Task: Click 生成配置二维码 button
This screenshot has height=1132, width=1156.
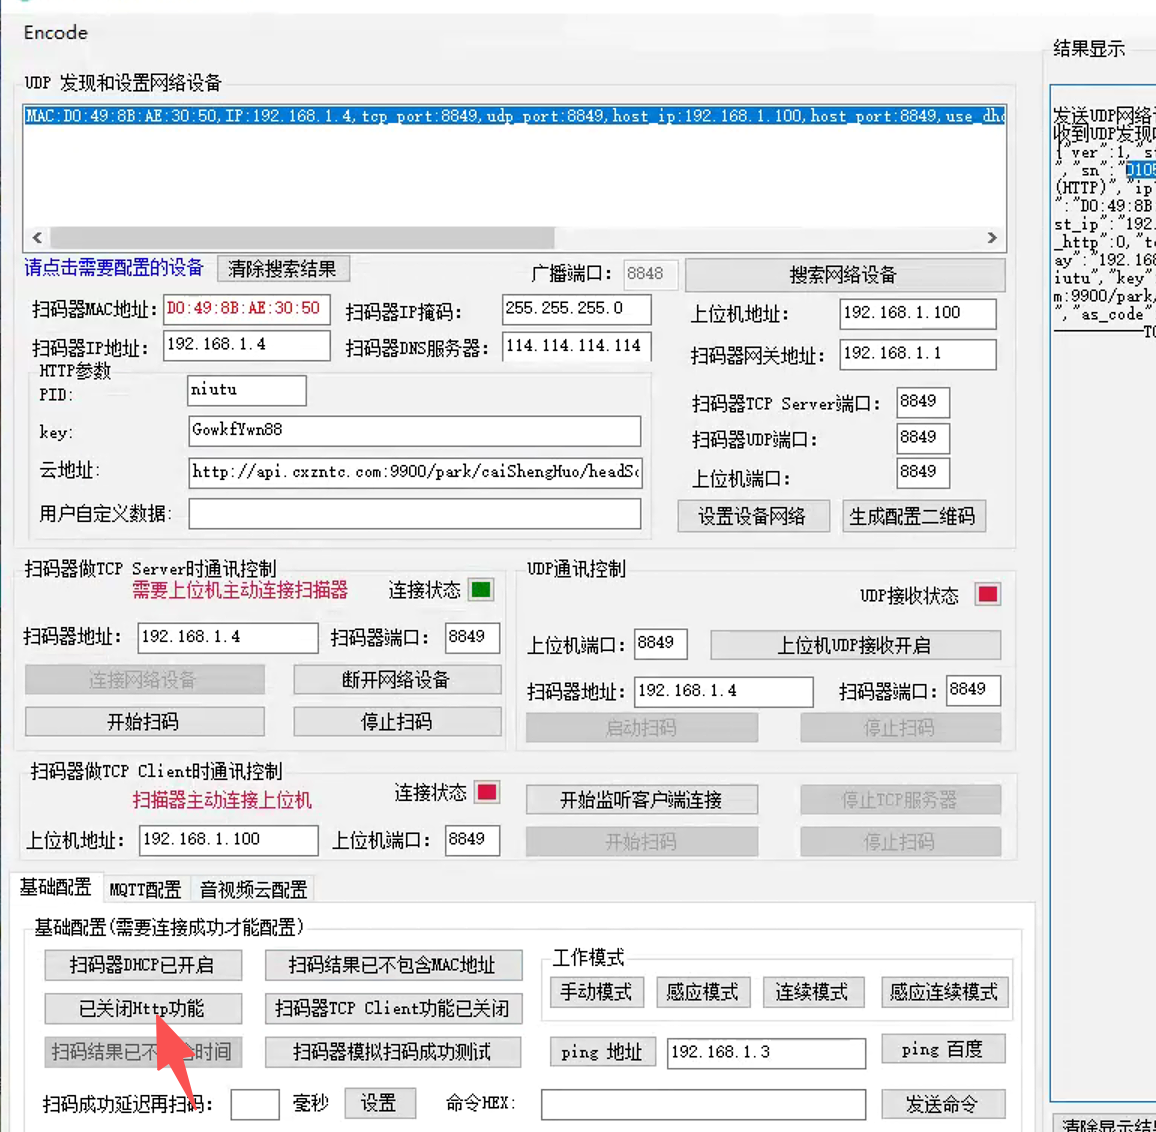Action: pyautogui.click(x=913, y=516)
